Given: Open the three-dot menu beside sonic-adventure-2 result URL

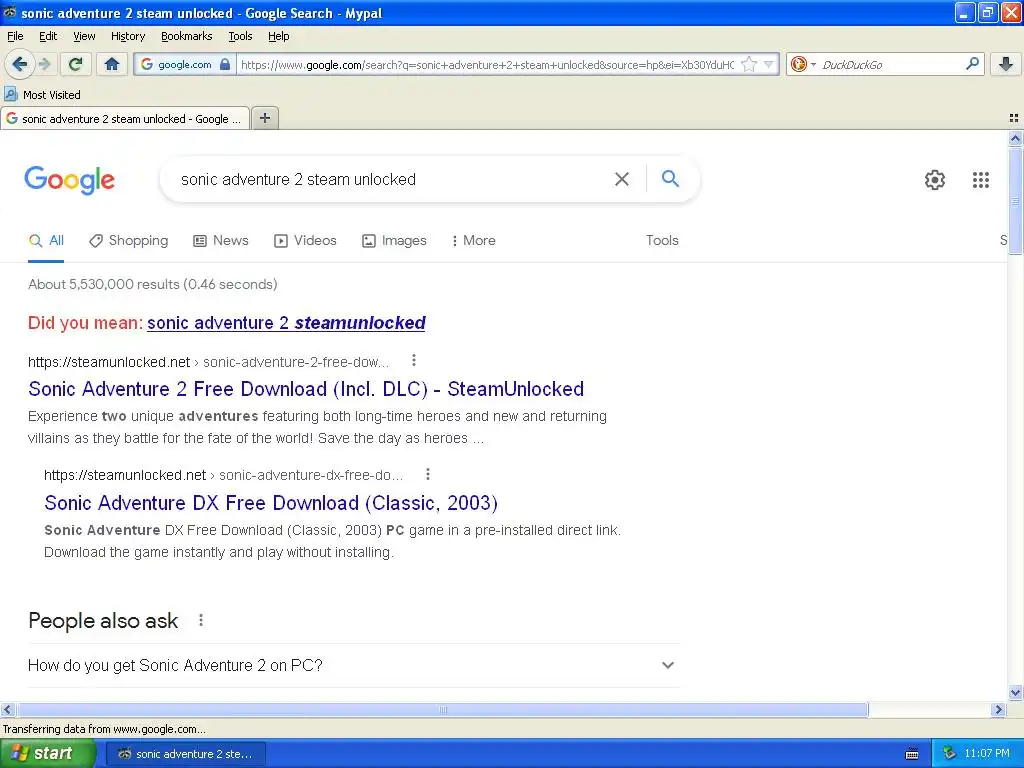Looking at the screenshot, I should click(413, 360).
